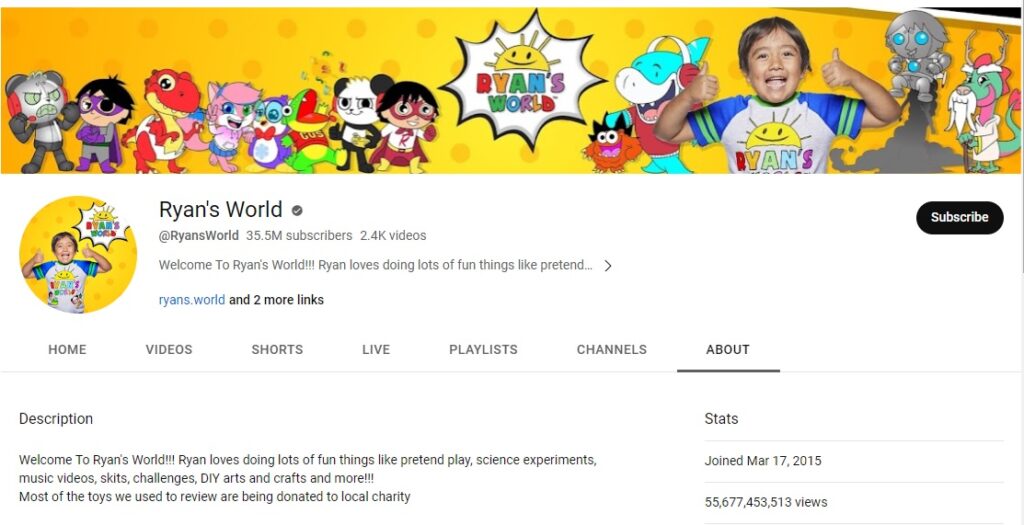The height and width of the screenshot is (525, 1024).
Task: Switch to the CHANNELS tab
Action: coord(611,350)
